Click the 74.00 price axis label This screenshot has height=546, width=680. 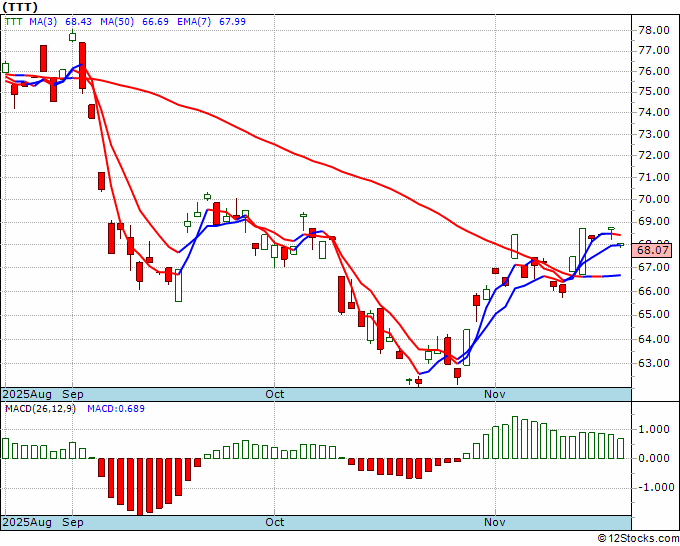pos(654,112)
